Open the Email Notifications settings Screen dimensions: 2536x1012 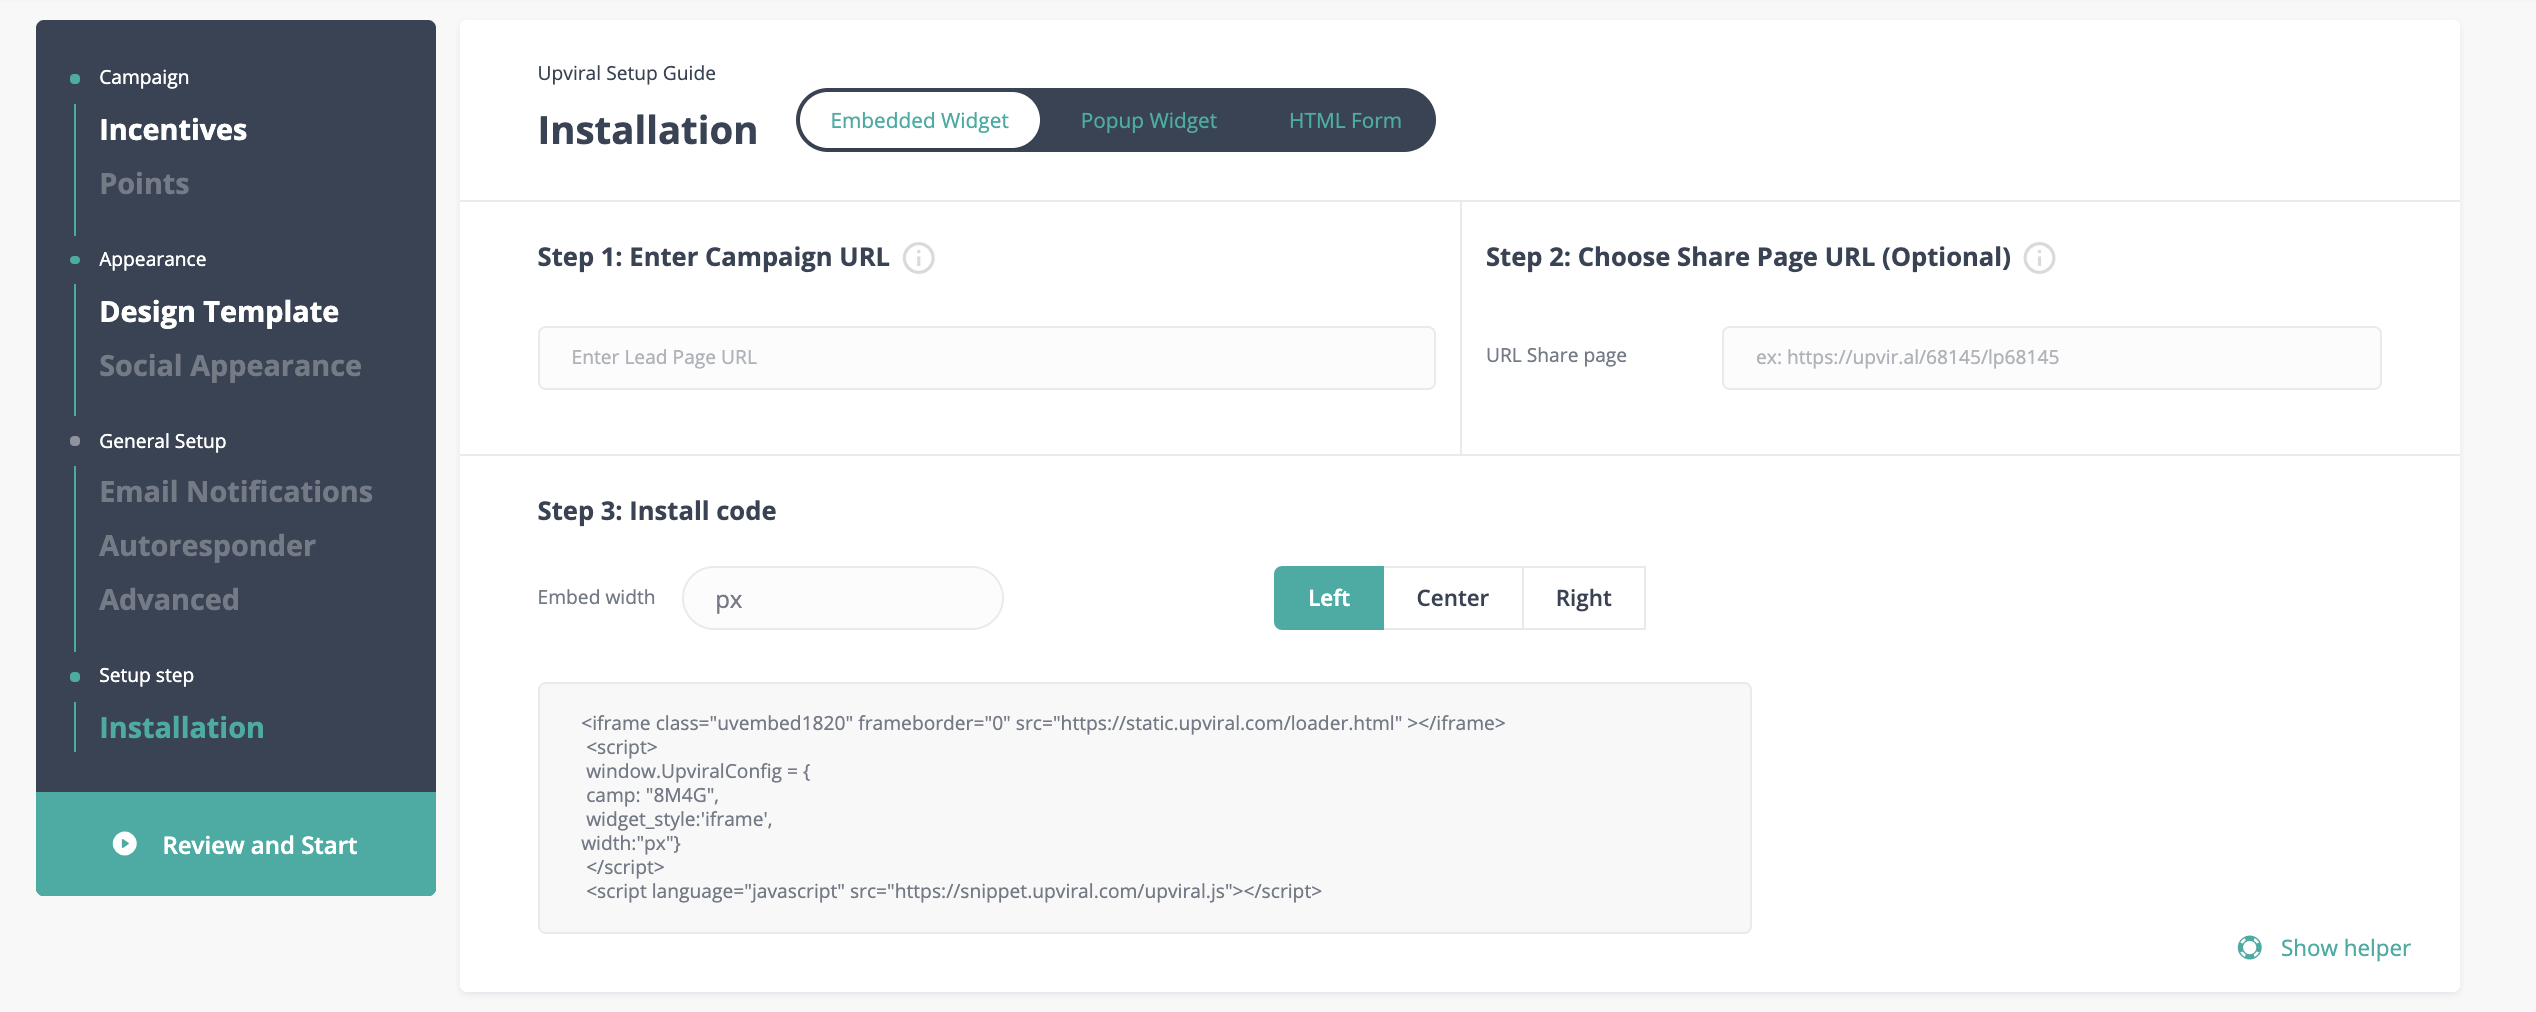click(236, 491)
